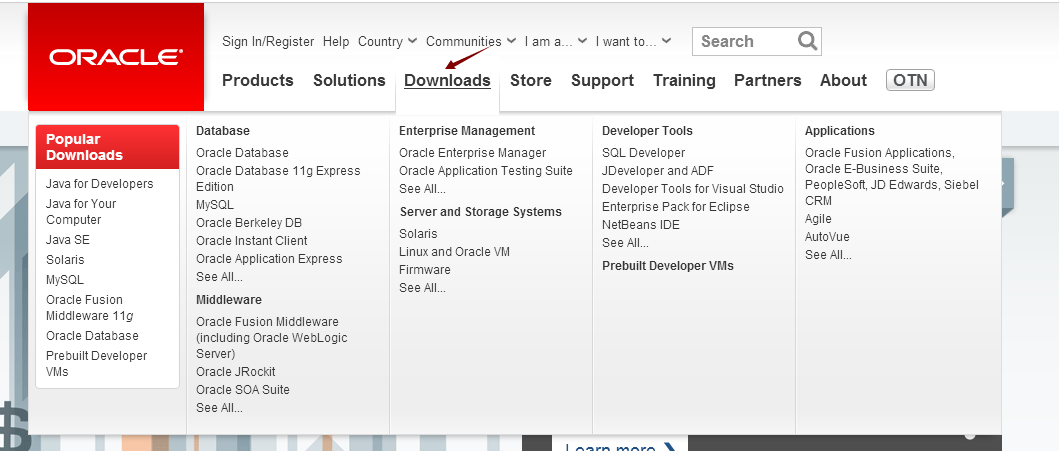The image size is (1059, 451).
Task: Expand the Country dropdown
Action: coord(387,42)
